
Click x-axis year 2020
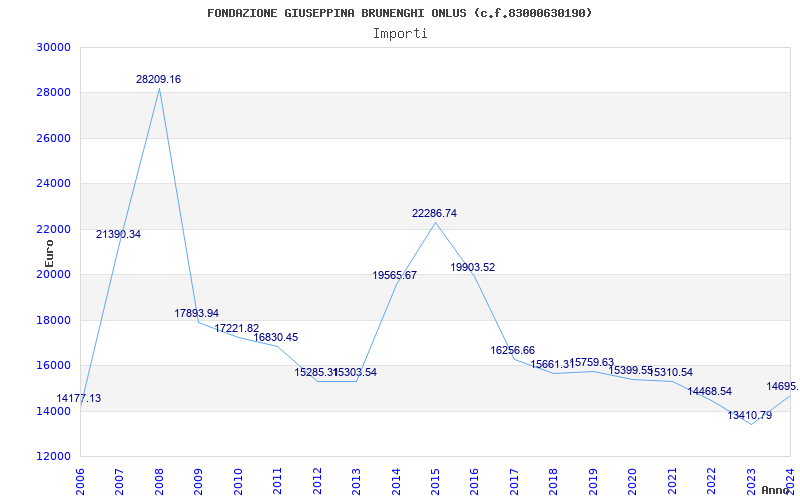point(632,482)
